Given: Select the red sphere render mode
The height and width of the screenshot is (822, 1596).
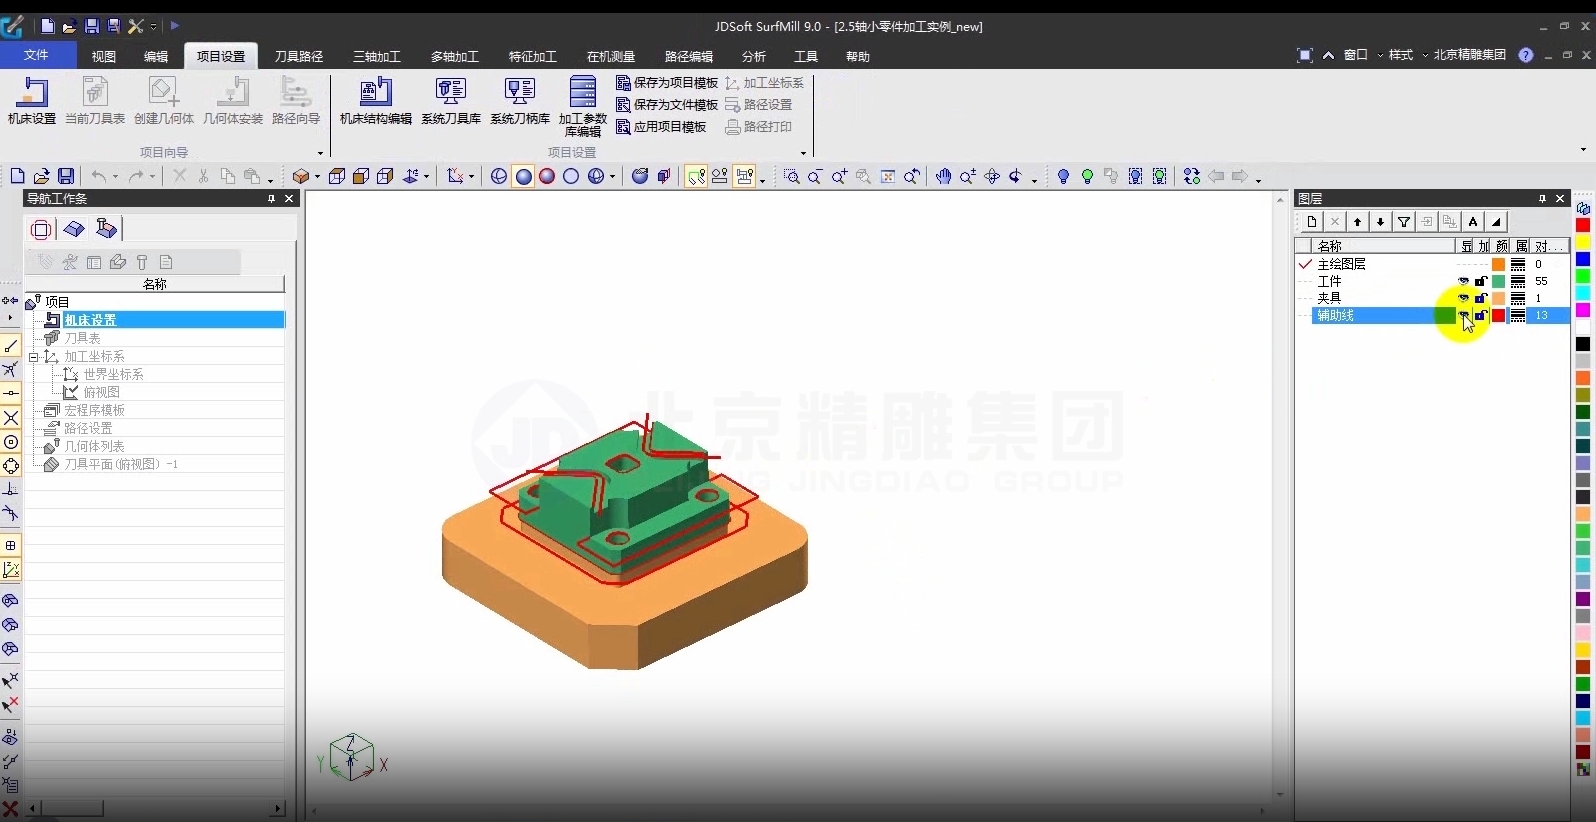Looking at the screenshot, I should pyautogui.click(x=547, y=176).
